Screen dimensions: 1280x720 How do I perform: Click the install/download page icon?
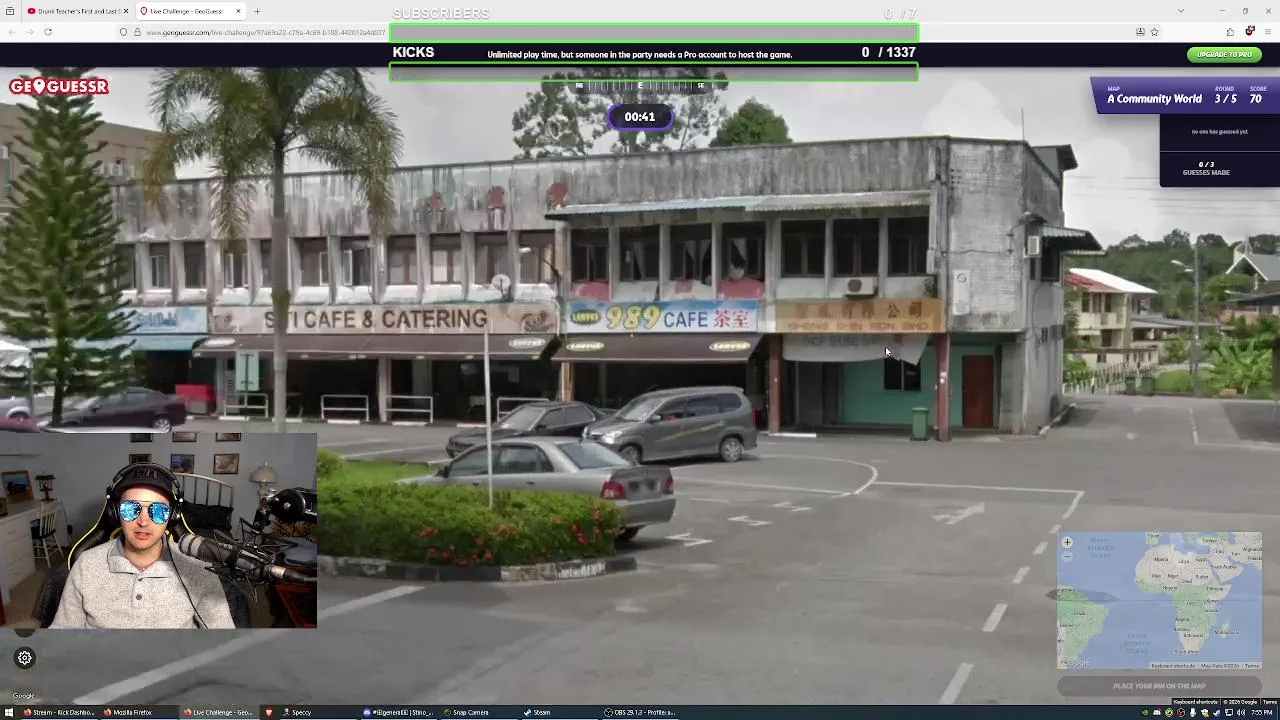coord(1140,32)
